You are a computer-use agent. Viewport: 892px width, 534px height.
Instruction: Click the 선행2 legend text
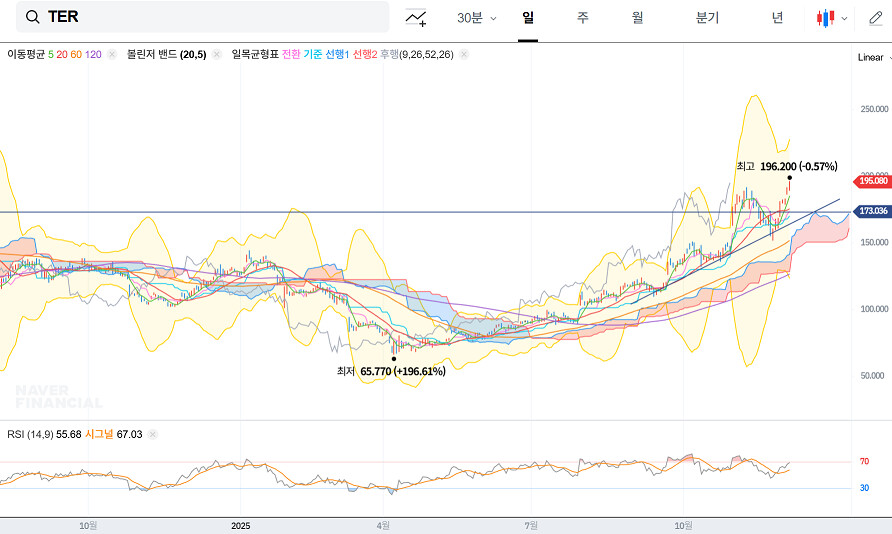pos(365,55)
